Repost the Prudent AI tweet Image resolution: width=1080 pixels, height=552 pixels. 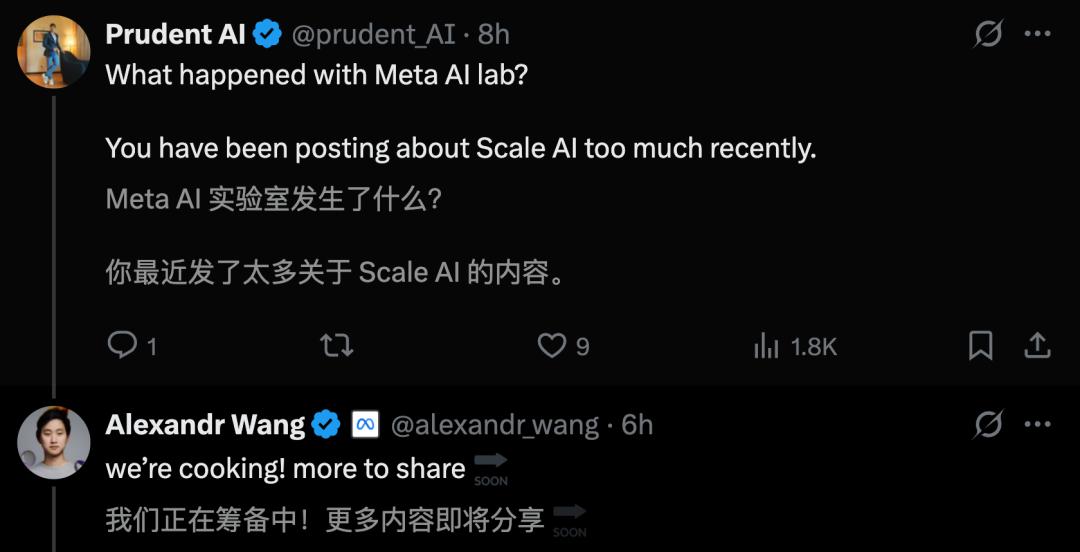(336, 346)
